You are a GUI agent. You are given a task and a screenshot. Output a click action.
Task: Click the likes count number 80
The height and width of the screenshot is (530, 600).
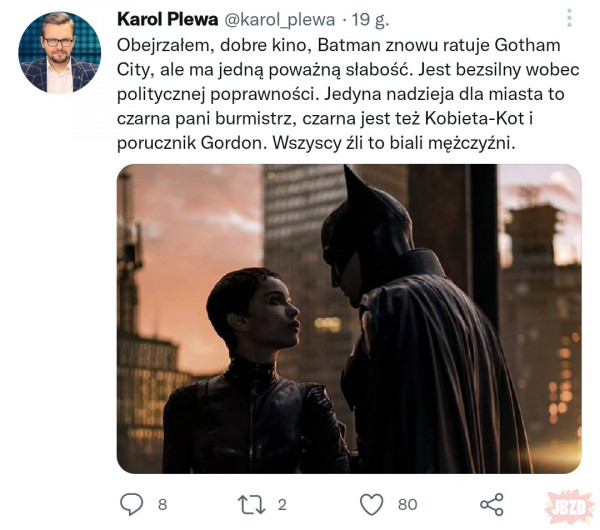point(407,504)
